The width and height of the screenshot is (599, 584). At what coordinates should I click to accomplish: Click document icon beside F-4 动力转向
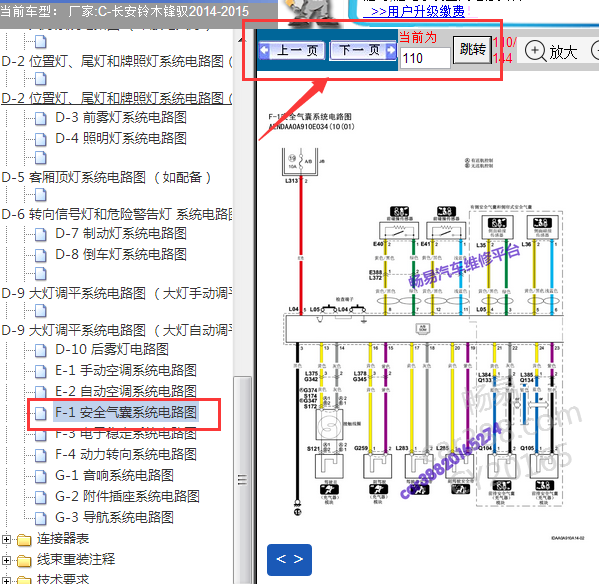pyautogui.click(x=40, y=456)
